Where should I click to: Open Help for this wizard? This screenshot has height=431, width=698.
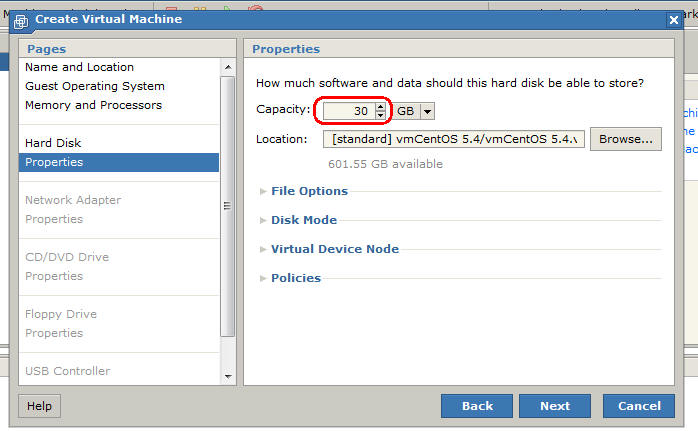pos(40,406)
